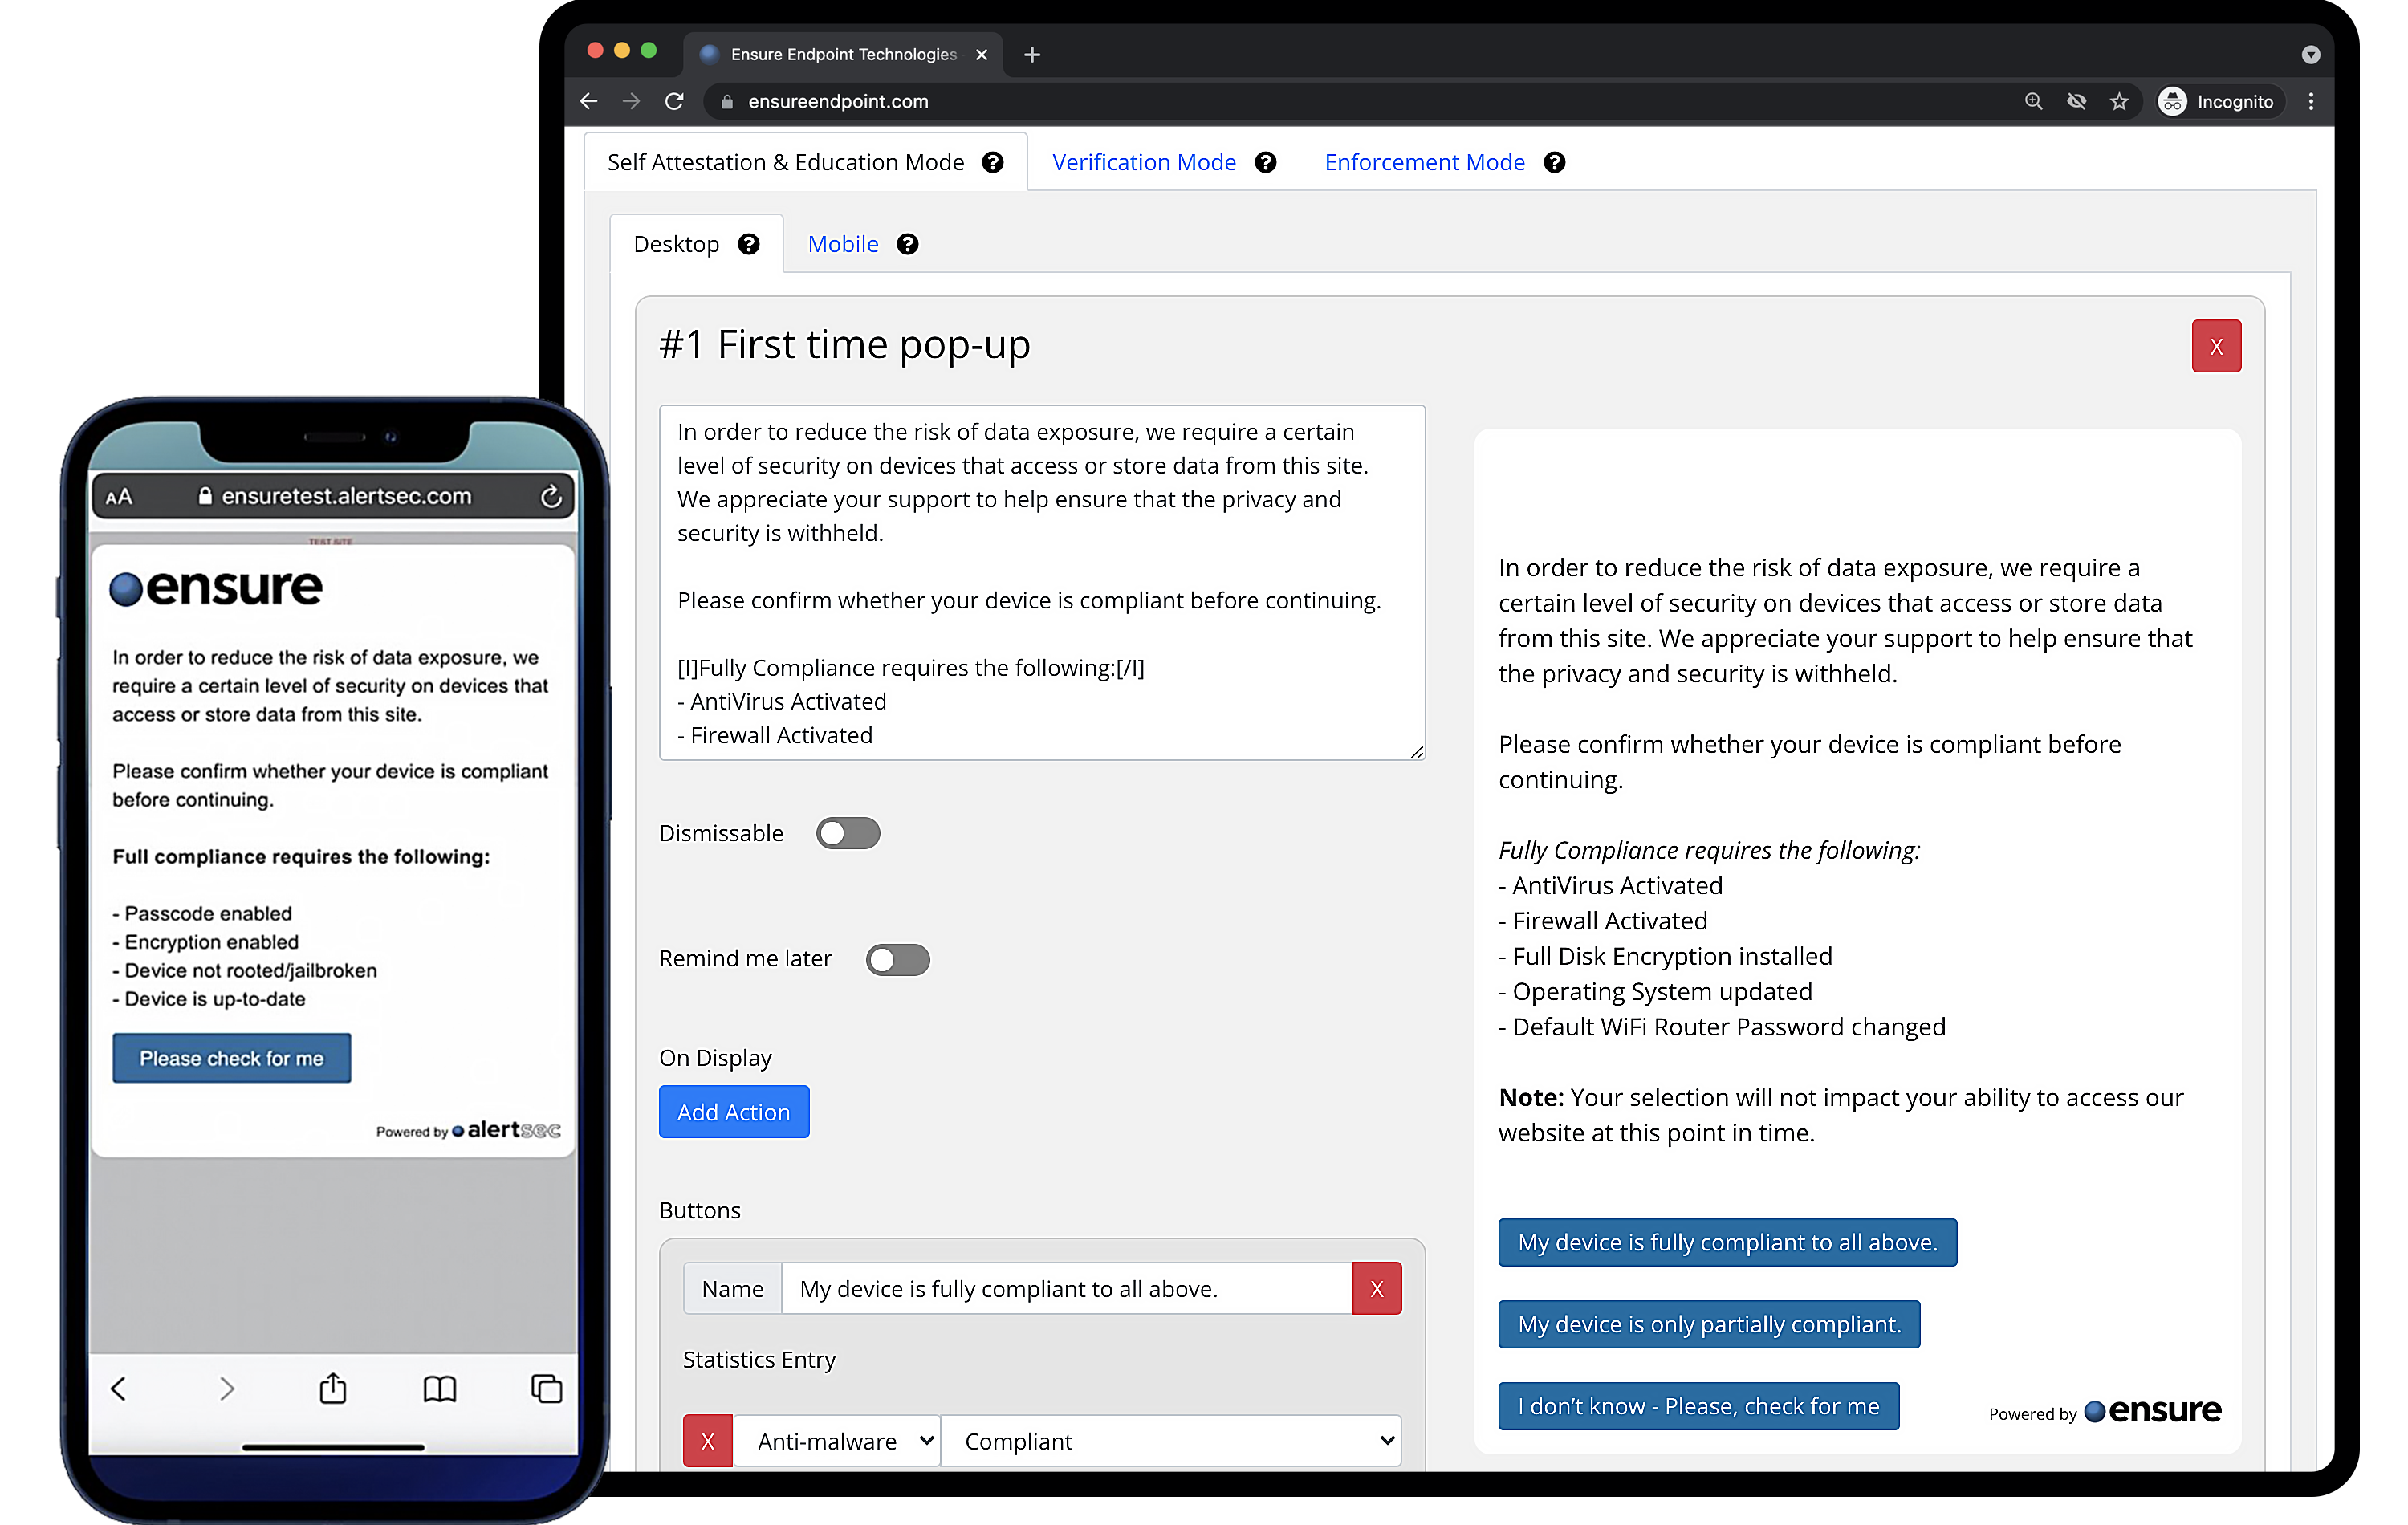Viewport: 2408px width, 1525px height.
Task: Reload the ensureendpoint.com page
Action: pyautogui.click(x=675, y=101)
